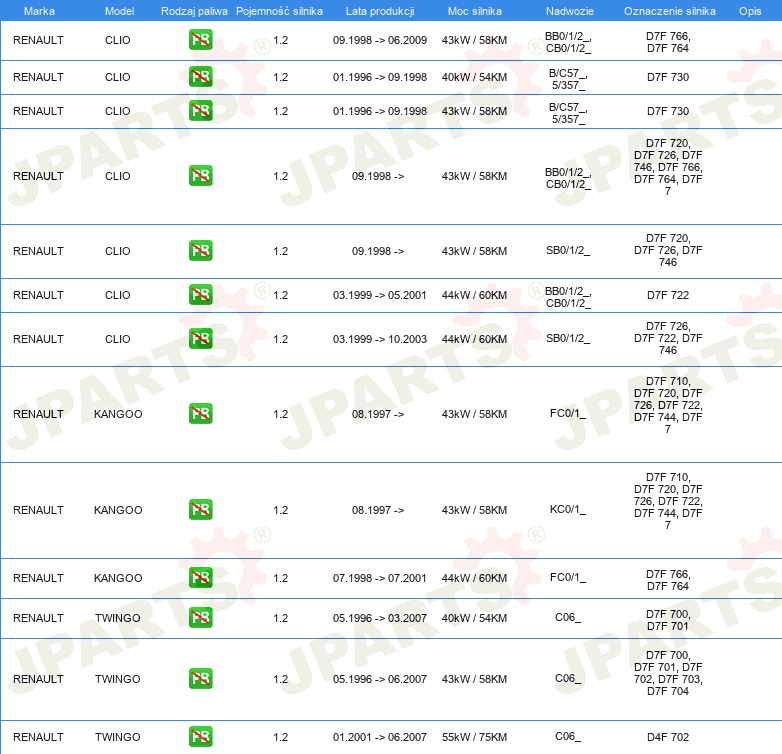This screenshot has width=782, height=754.
Task: Click the Oznaczenie silnika column header
Action: pos(669,11)
